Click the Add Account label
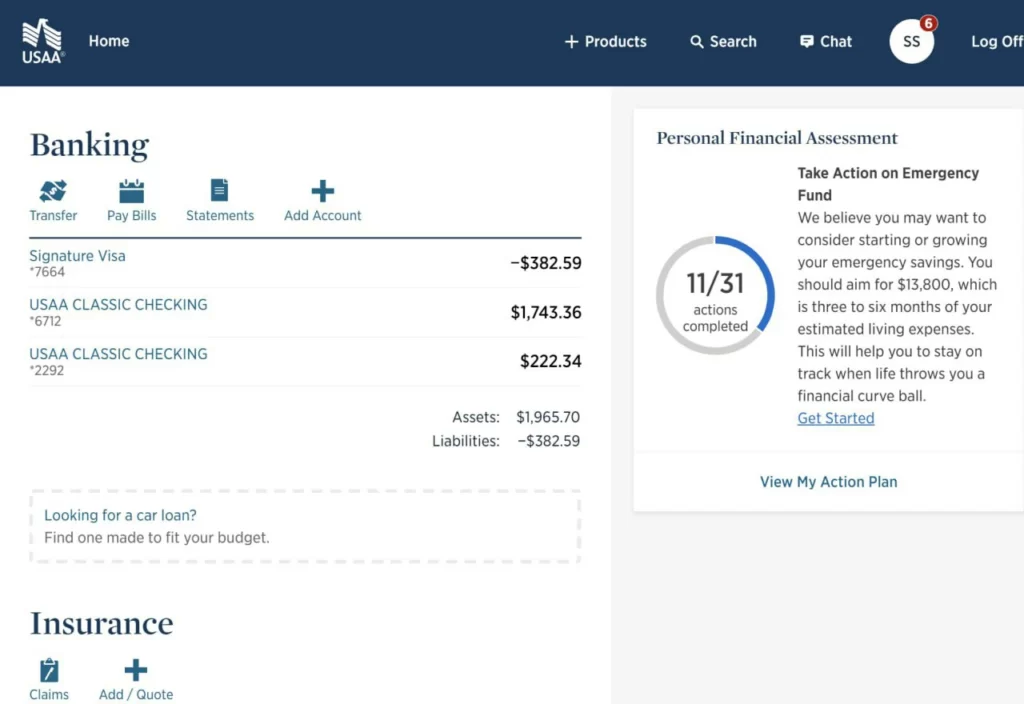 point(323,216)
